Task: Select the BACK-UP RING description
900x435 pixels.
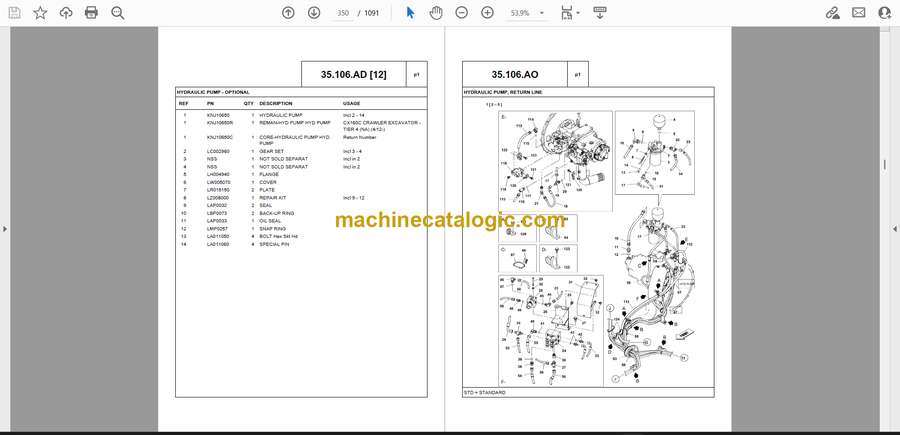Action: pos(277,213)
